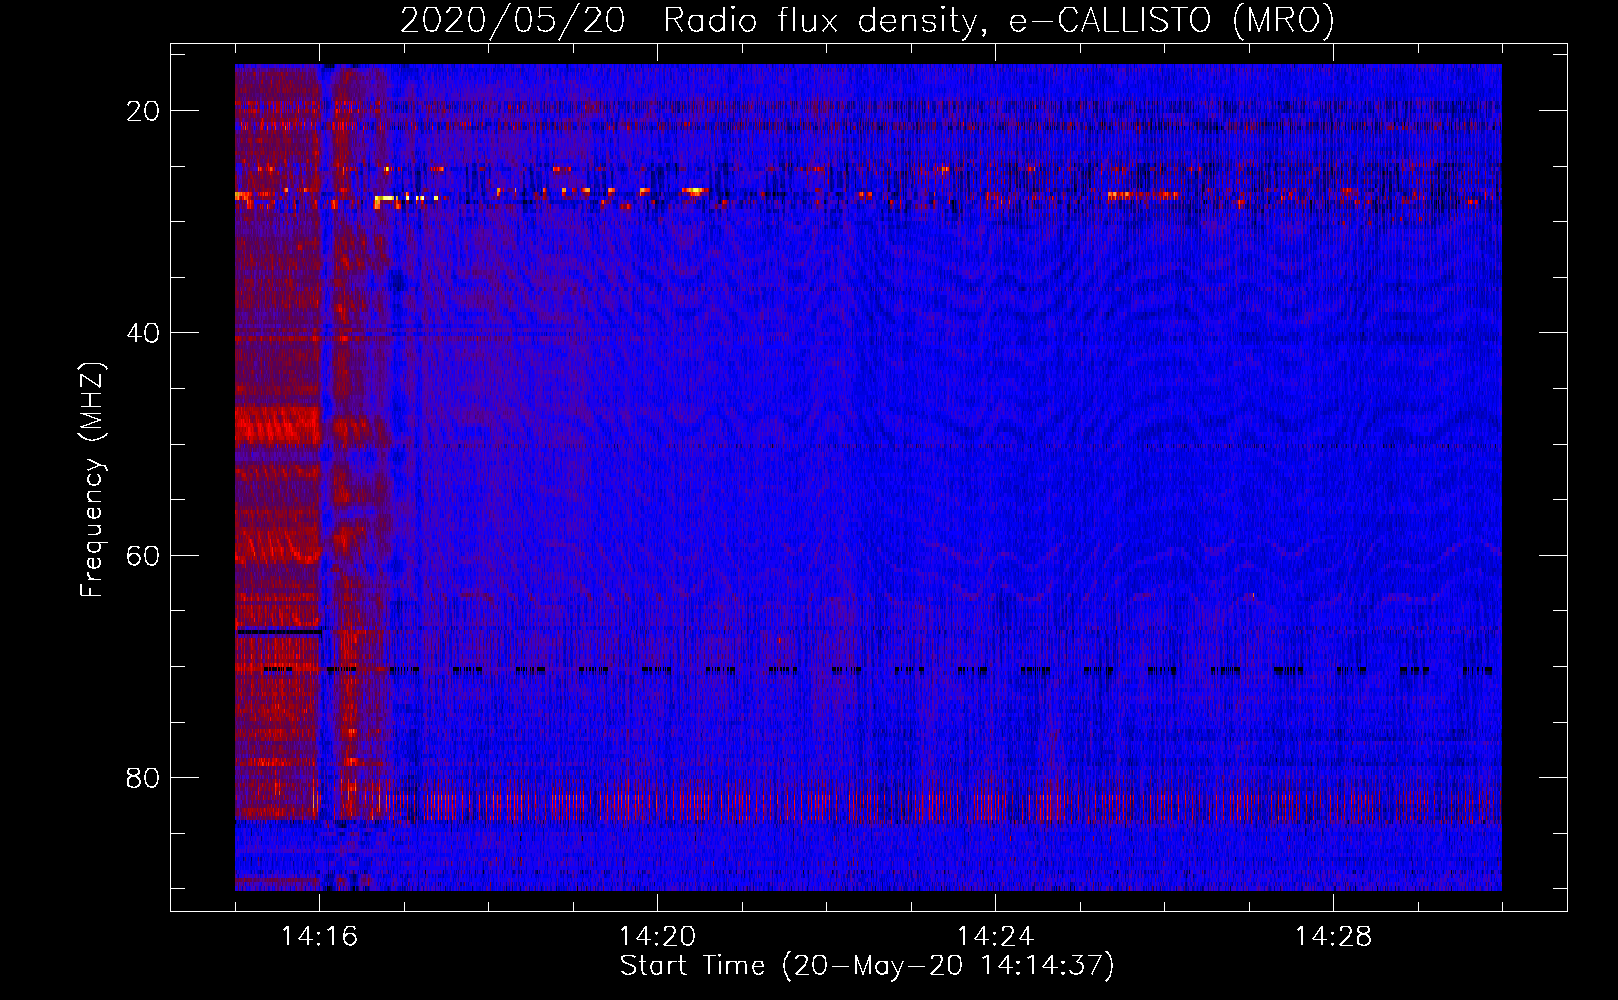Select the 14:28 time tick label
This screenshot has height=1000, width=1618.
(1333, 937)
